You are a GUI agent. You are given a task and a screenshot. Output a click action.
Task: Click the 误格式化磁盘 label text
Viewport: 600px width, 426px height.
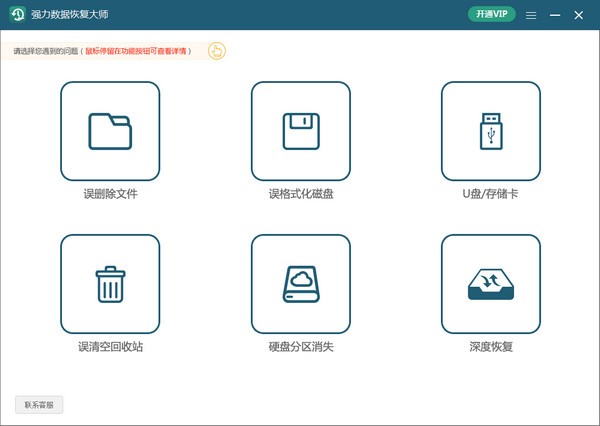click(301, 194)
